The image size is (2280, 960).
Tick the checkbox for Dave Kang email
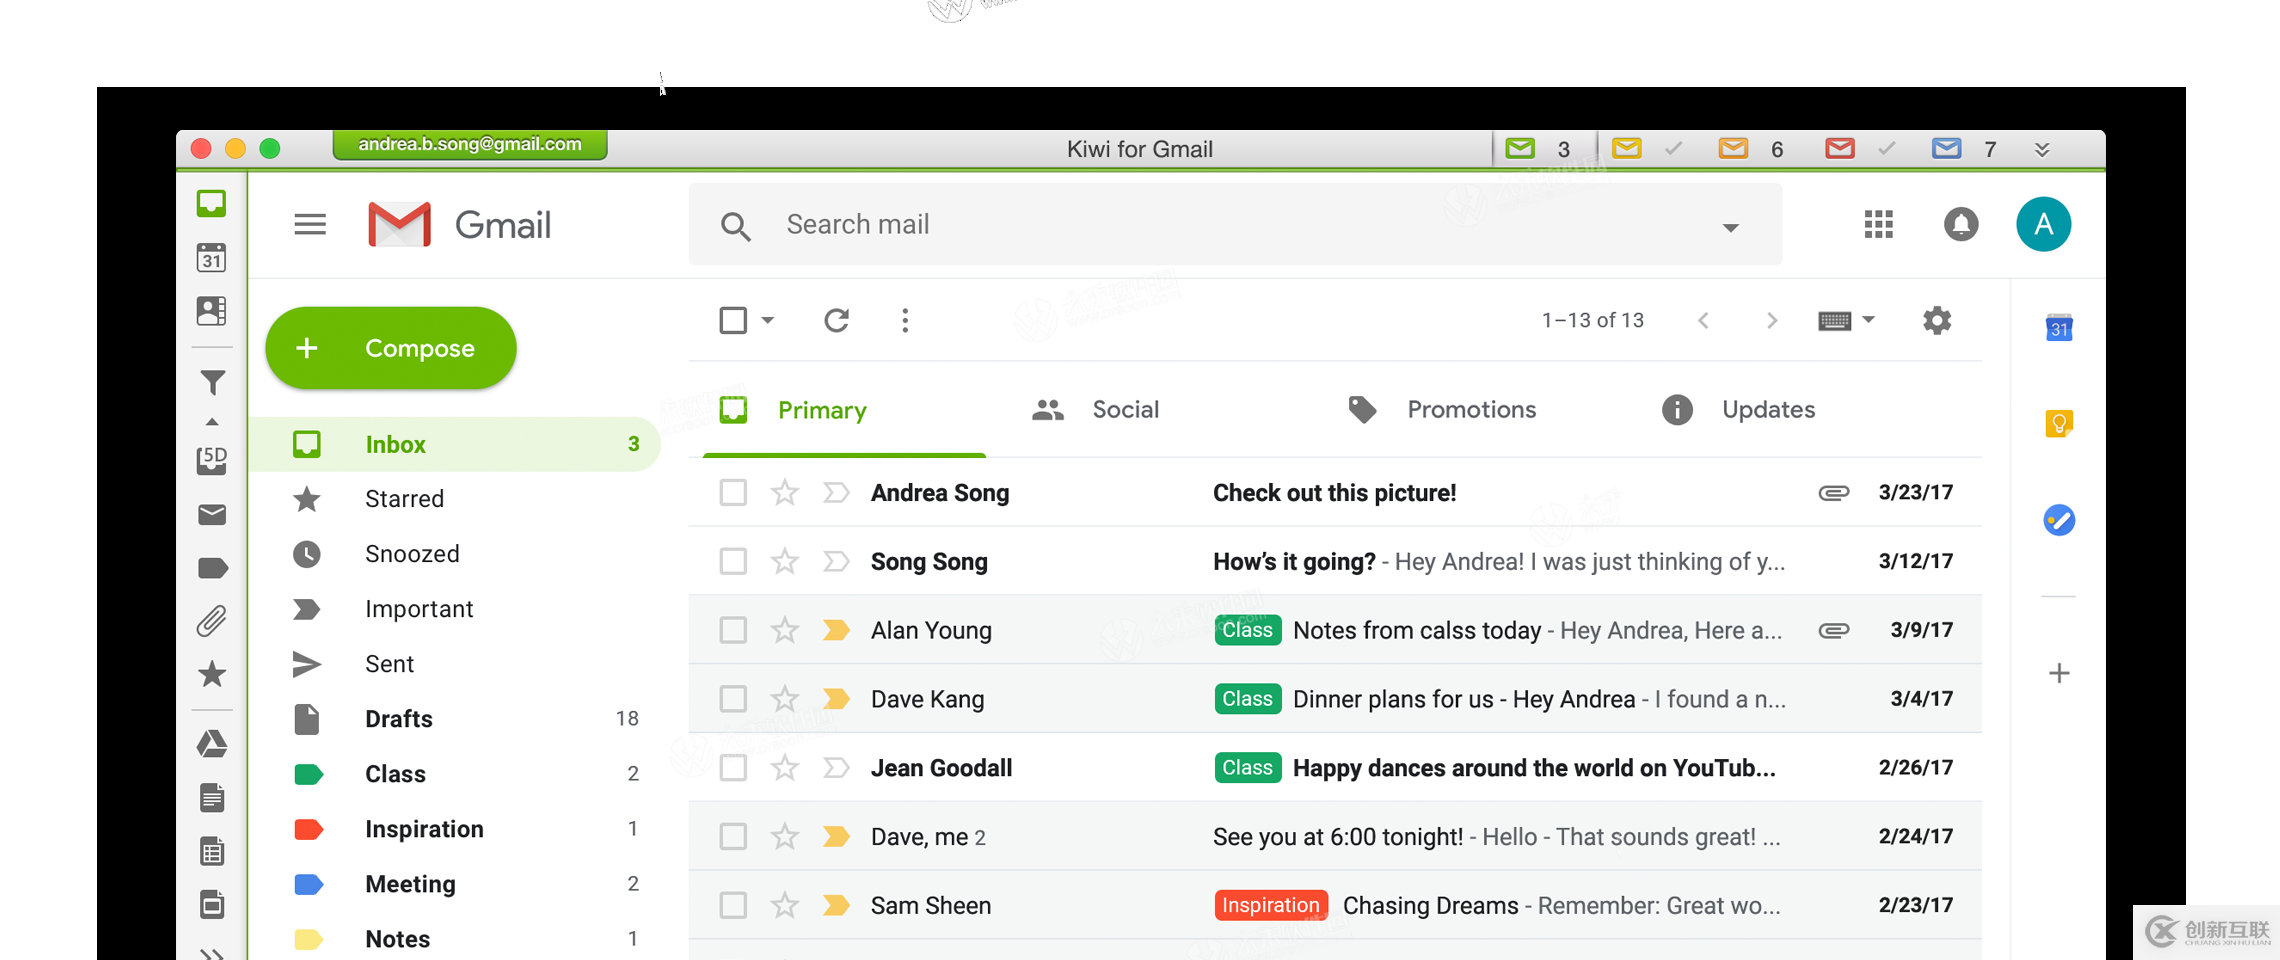pyautogui.click(x=733, y=699)
